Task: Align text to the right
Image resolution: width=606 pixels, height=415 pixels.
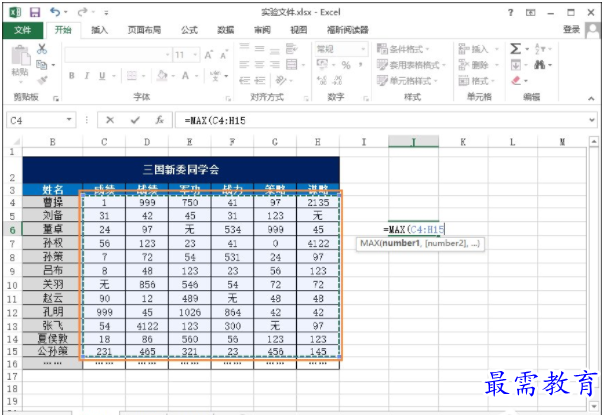Action: coord(274,65)
